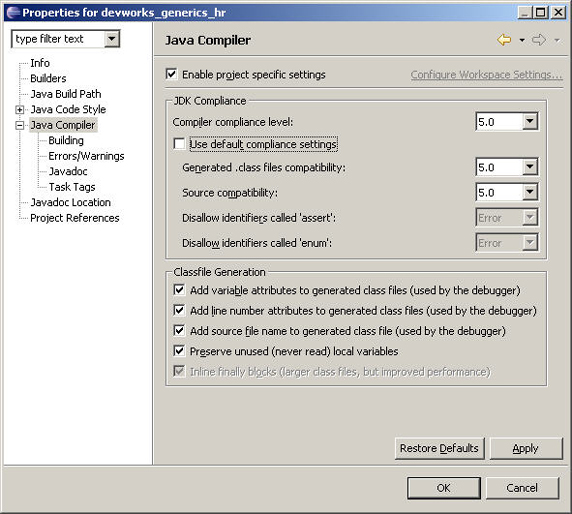Select the Java Compiler tree item
572x514 pixels.
pyautogui.click(x=63, y=125)
